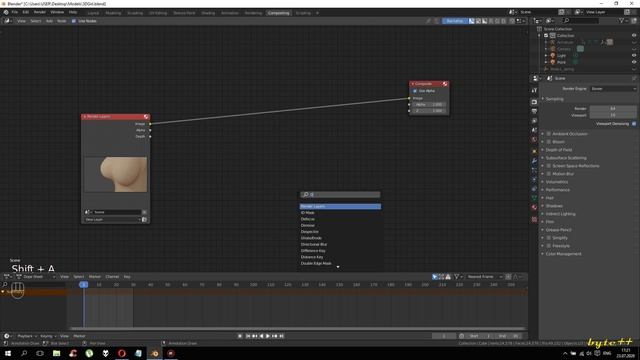Select Render Layers in the search list
This screenshot has width=640, height=360.
coord(340,207)
